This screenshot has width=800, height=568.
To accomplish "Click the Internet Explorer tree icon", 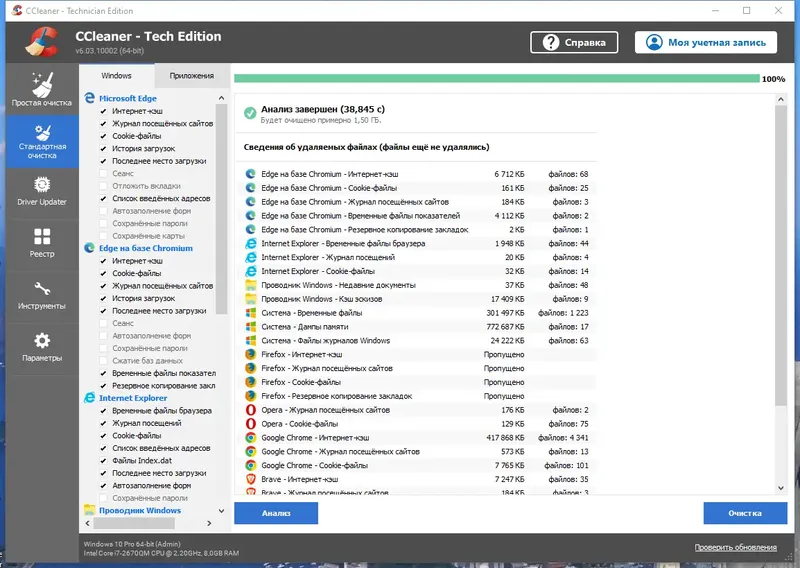I will click(x=90, y=398).
